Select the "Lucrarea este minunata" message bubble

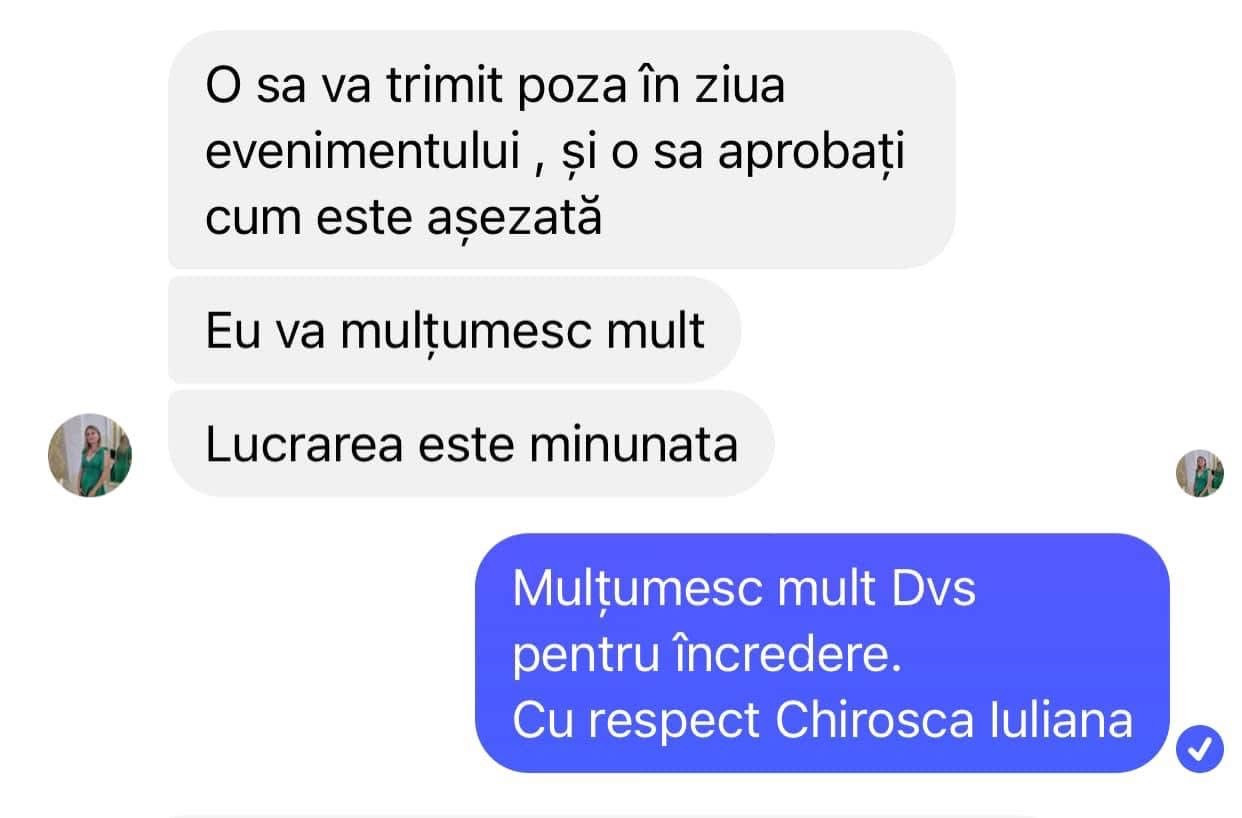(x=471, y=444)
